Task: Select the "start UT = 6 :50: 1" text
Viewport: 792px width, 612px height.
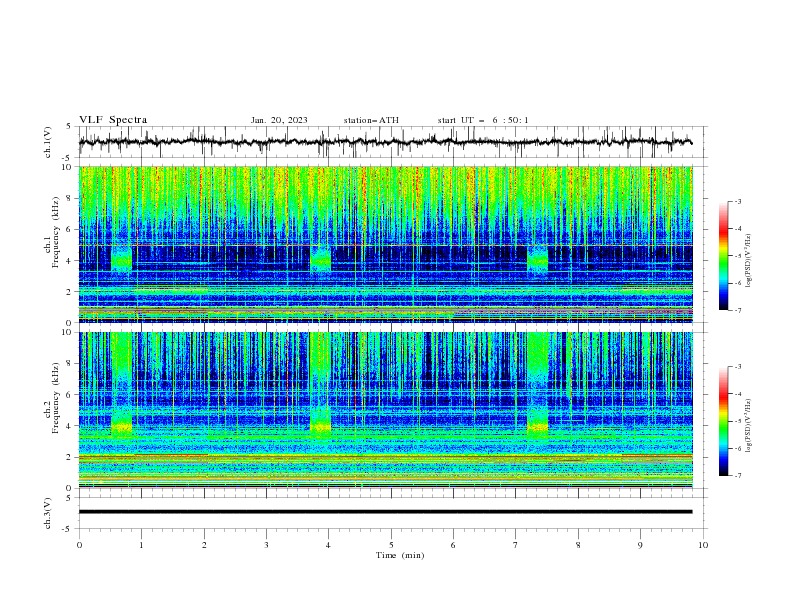Action: (x=483, y=120)
